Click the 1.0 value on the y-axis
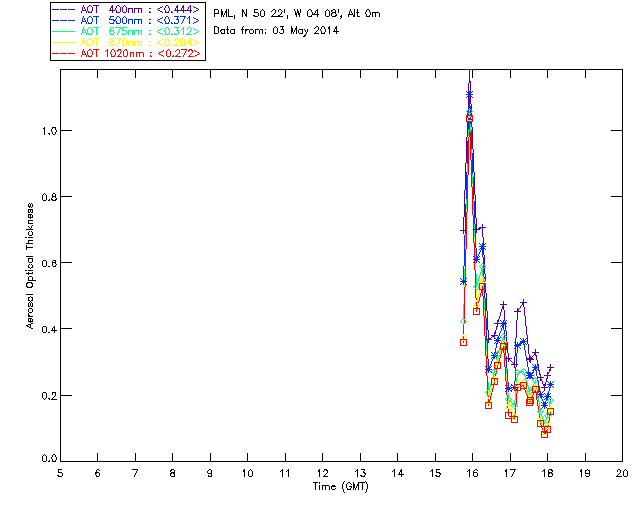The image size is (640, 512). click(49, 131)
